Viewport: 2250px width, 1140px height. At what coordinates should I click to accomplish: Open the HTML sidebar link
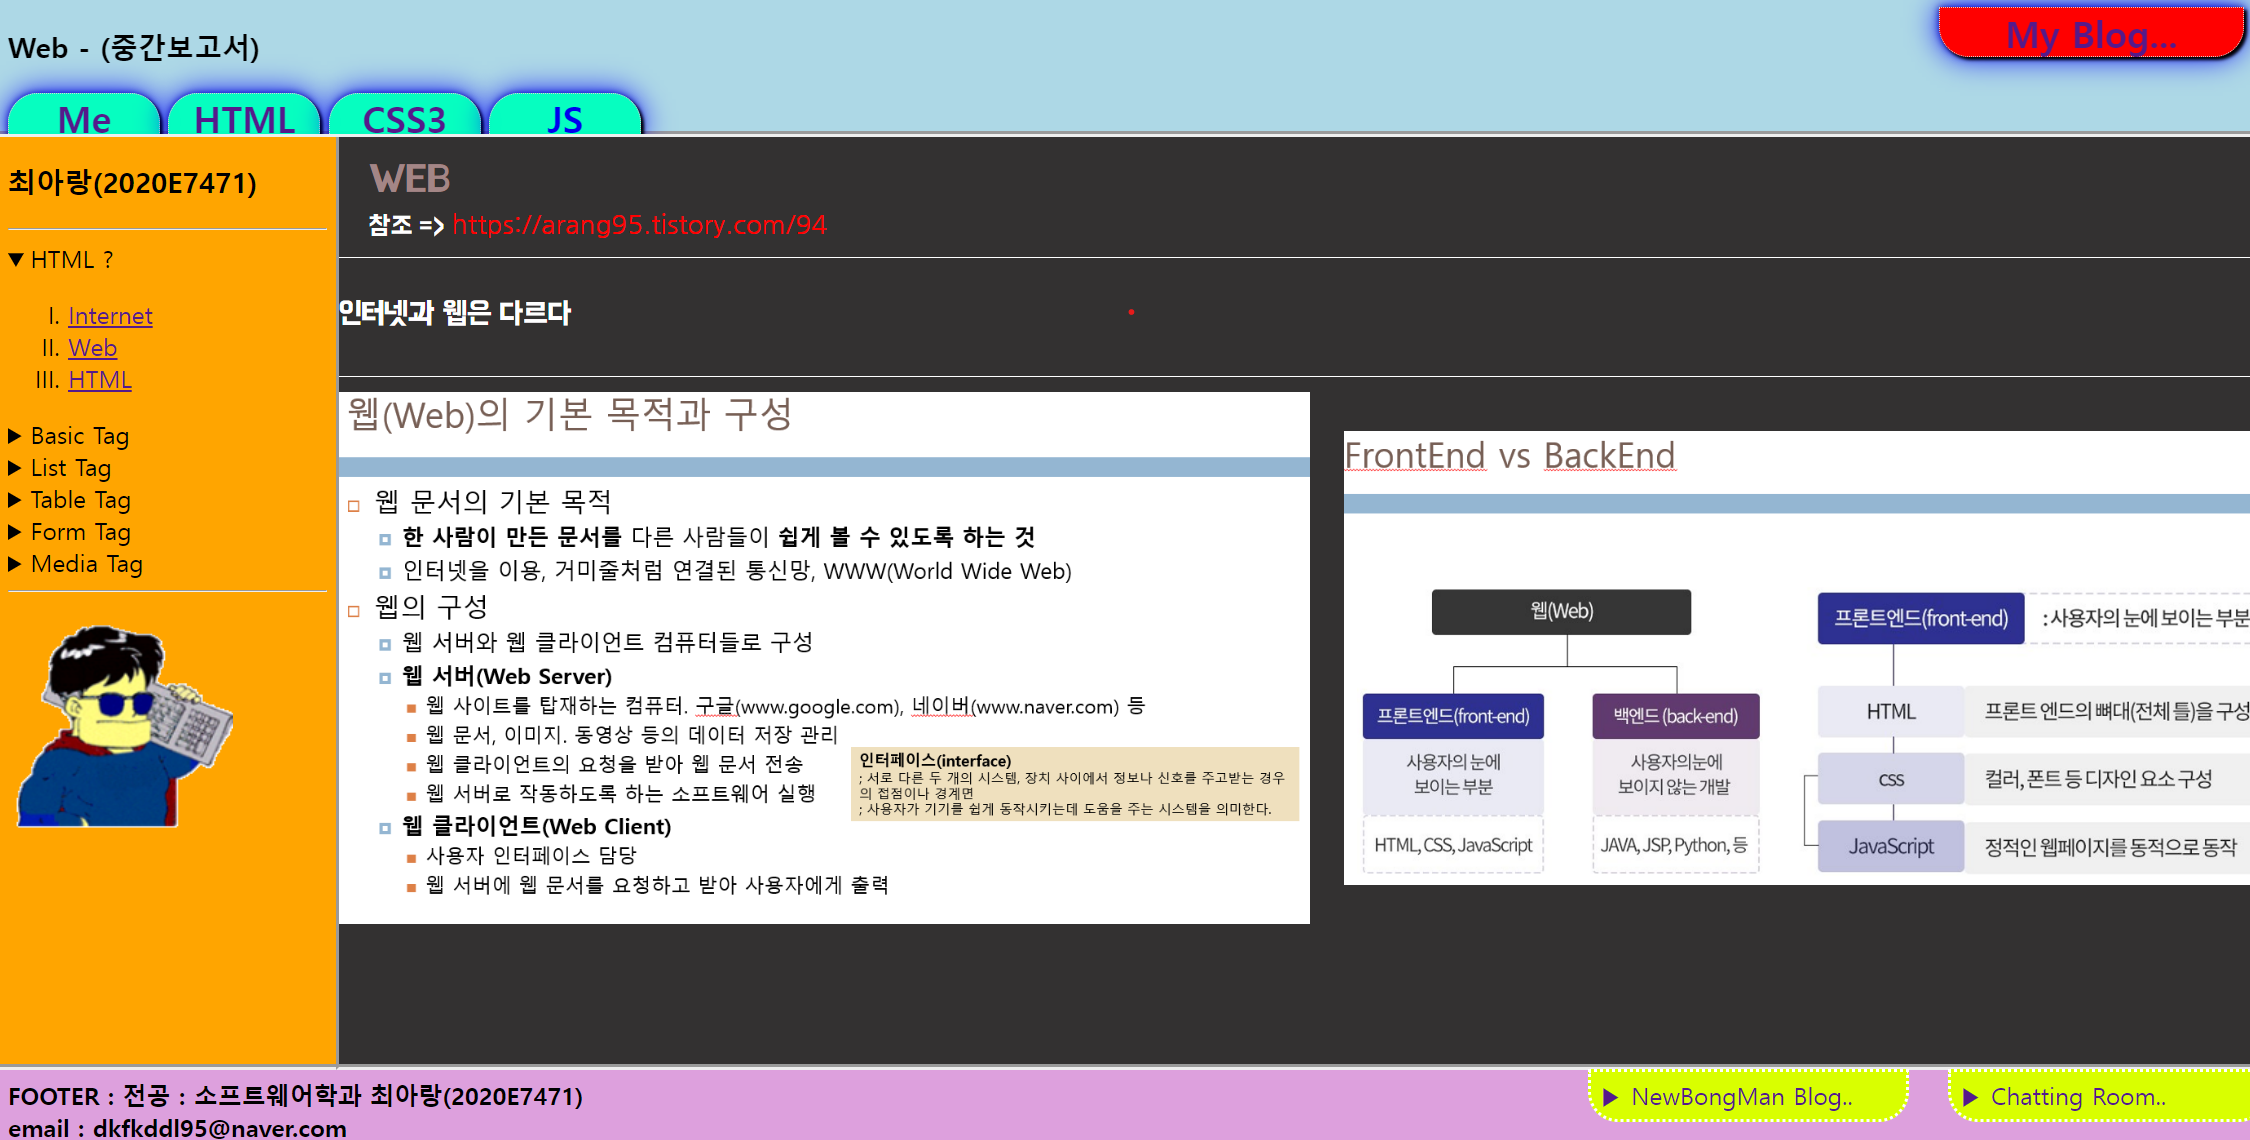coord(99,380)
